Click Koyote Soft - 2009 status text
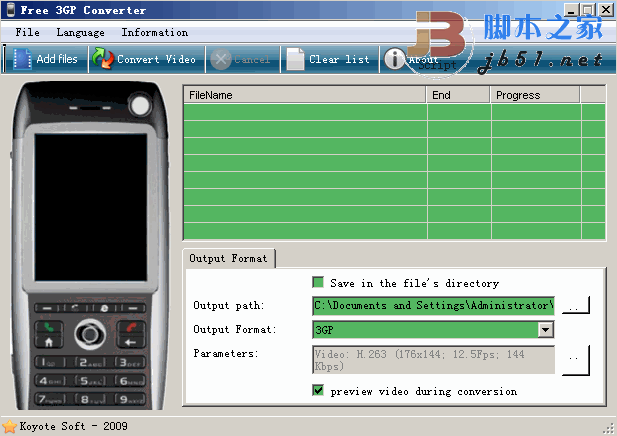 point(74,426)
